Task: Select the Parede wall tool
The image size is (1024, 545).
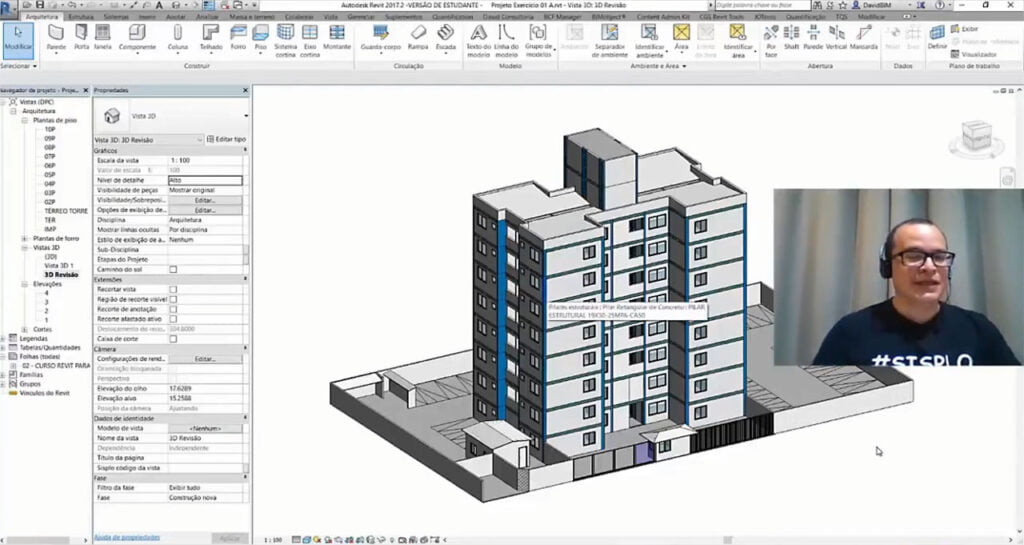Action: tap(56, 37)
